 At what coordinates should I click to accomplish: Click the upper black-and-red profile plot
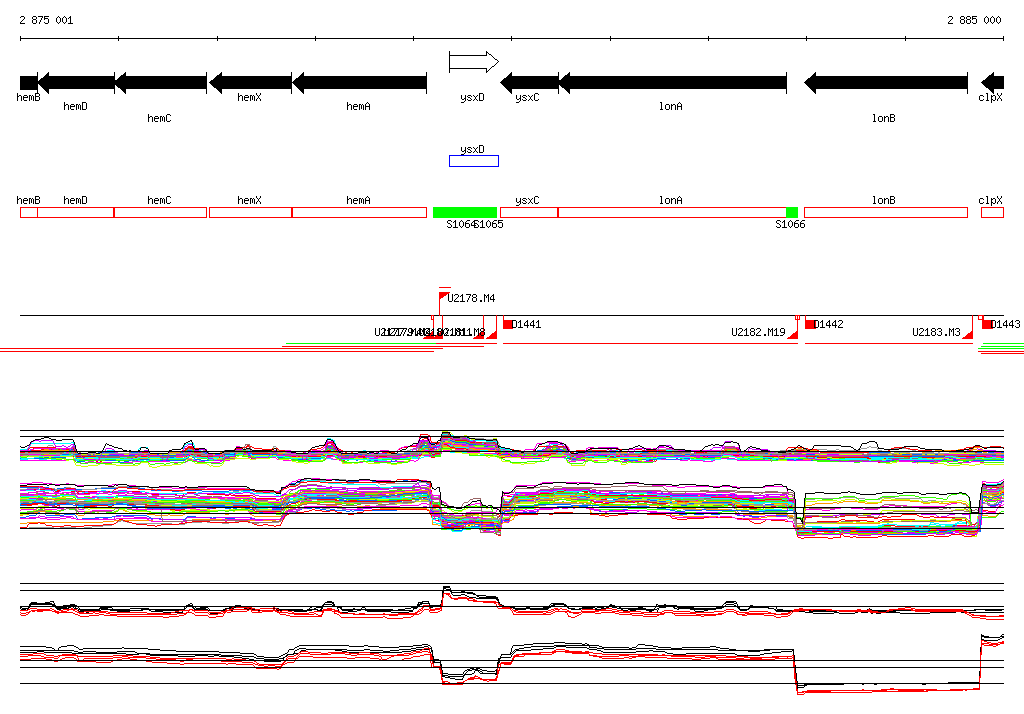coord(512,604)
